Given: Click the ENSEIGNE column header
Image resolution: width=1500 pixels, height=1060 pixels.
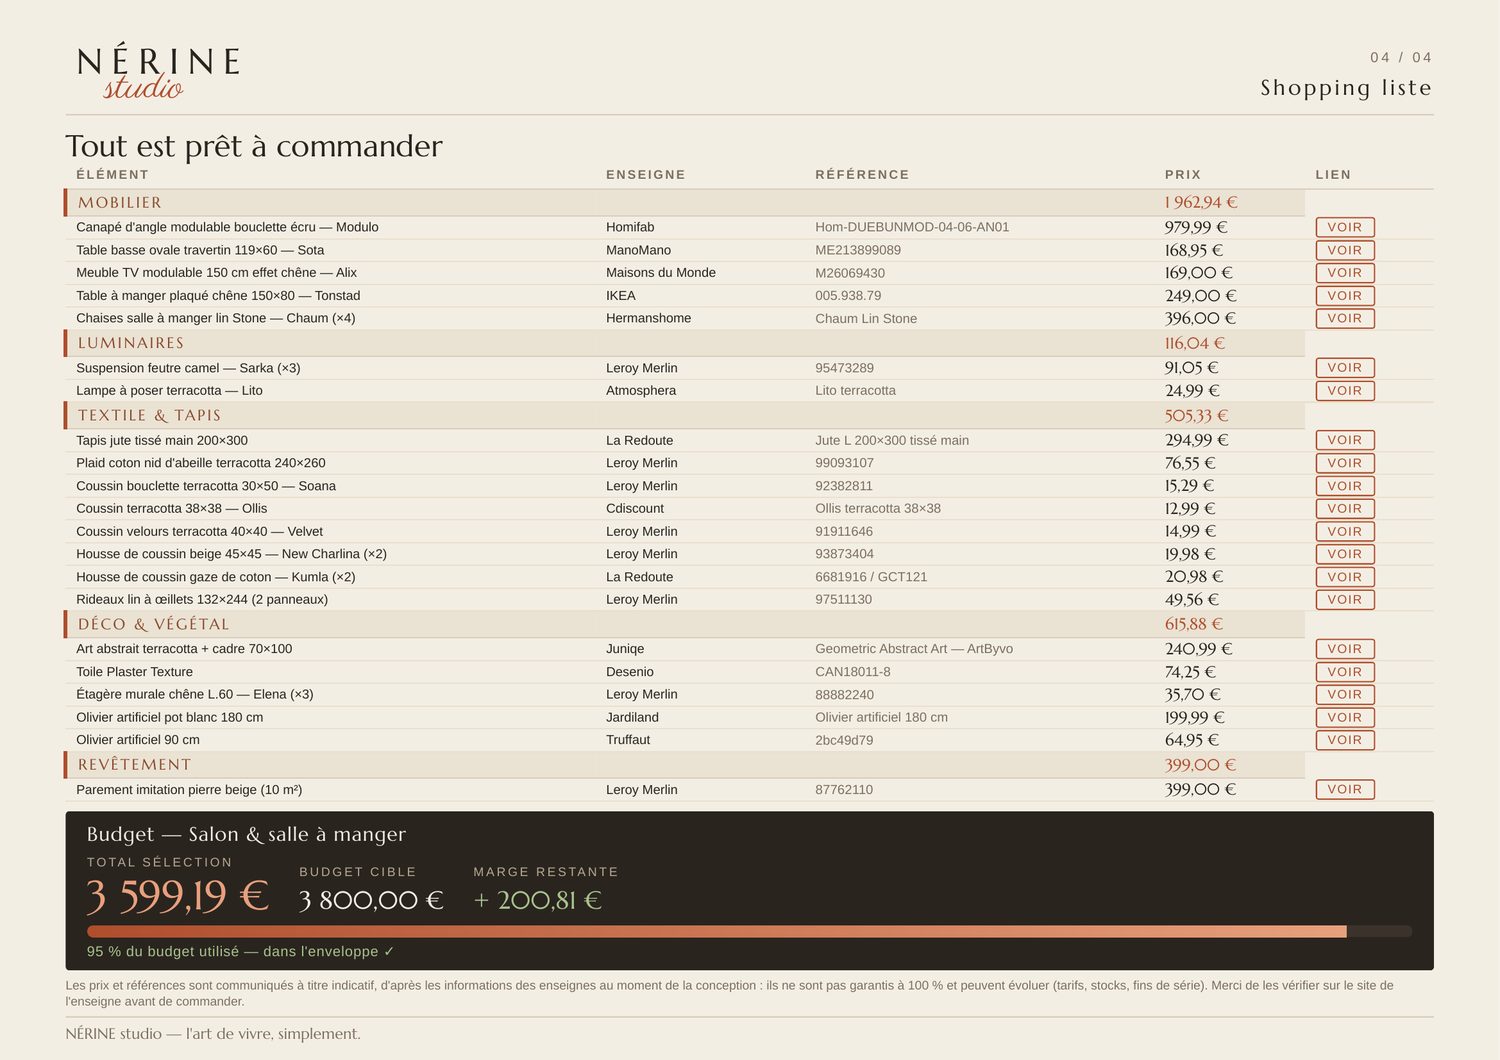Looking at the screenshot, I should click(646, 174).
